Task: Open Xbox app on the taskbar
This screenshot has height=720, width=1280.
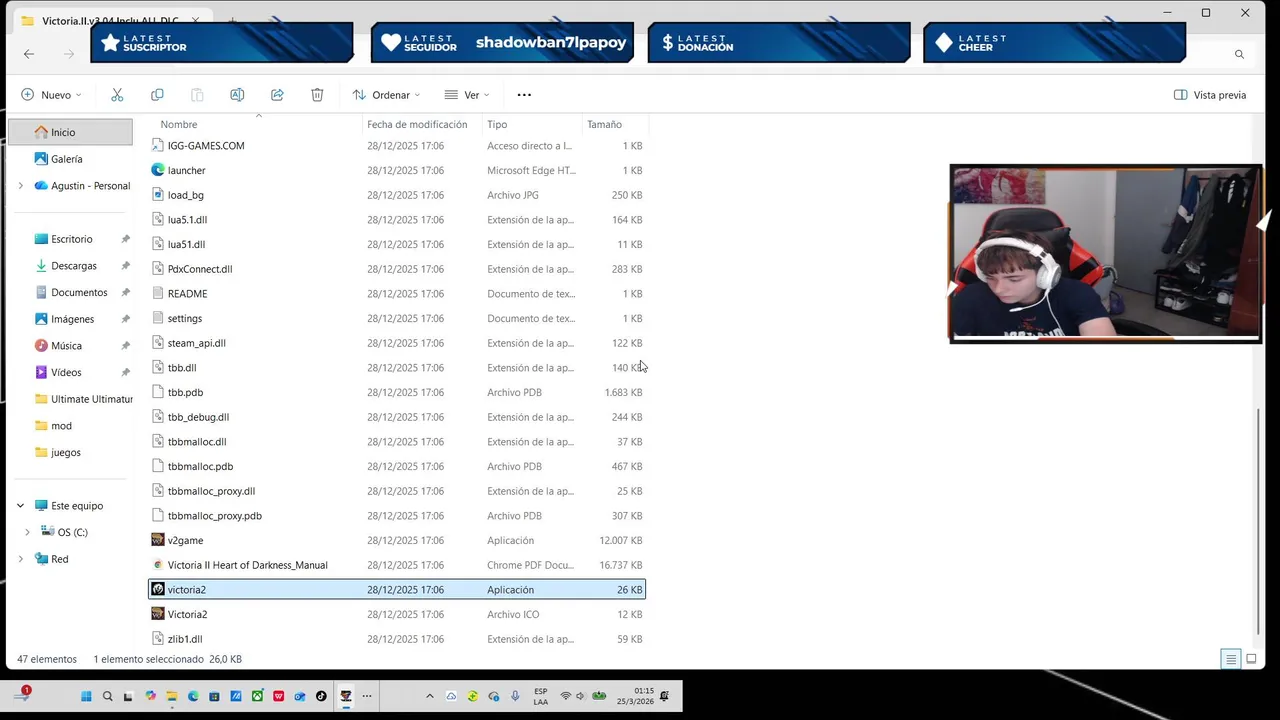Action: pos(257,696)
